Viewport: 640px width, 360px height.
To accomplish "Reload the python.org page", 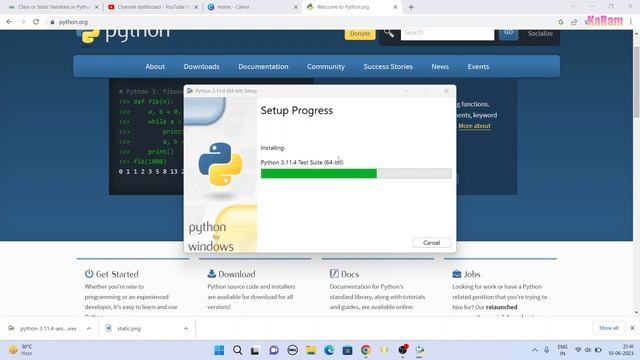I will click(36, 22).
